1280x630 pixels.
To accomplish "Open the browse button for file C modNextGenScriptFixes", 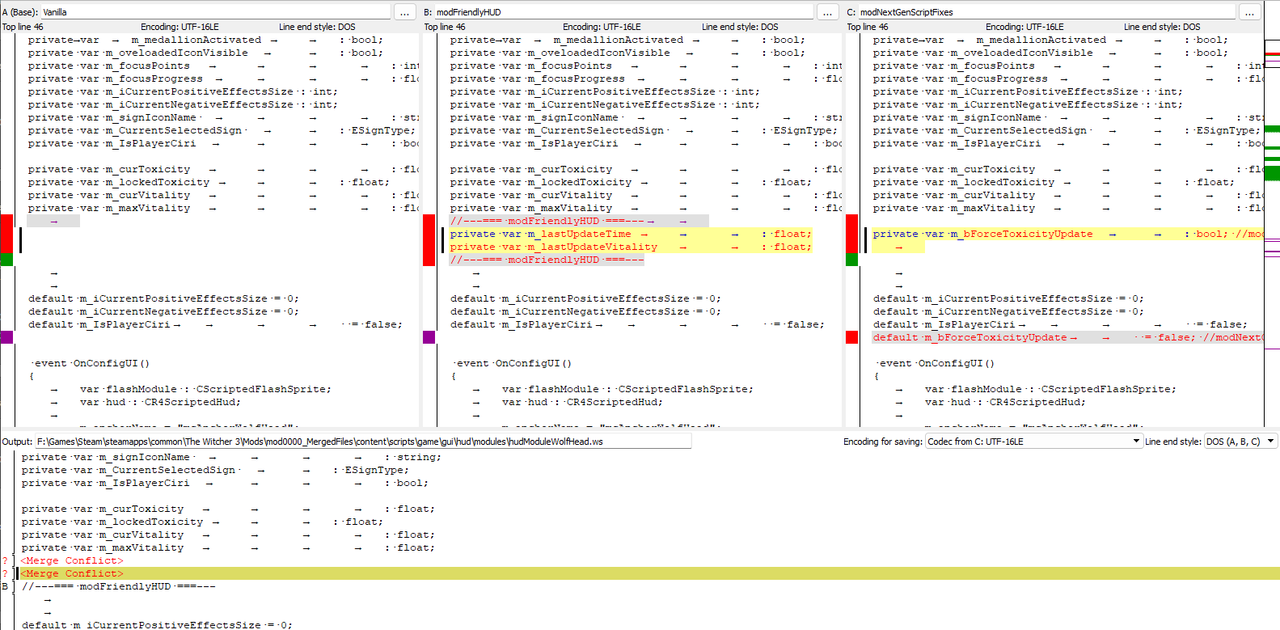I will pos(1250,12).
